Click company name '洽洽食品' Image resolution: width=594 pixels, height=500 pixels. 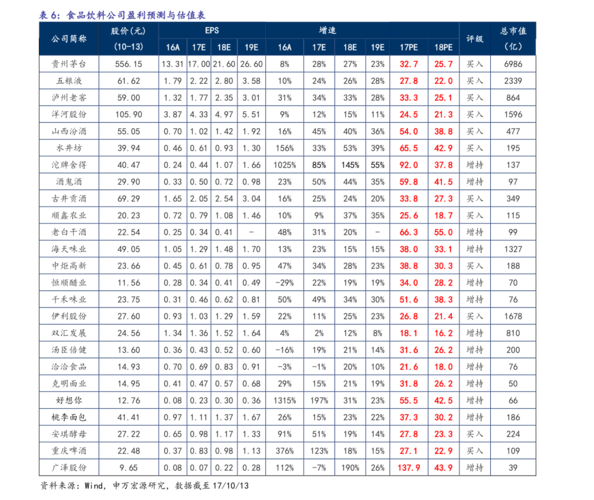pos(69,367)
